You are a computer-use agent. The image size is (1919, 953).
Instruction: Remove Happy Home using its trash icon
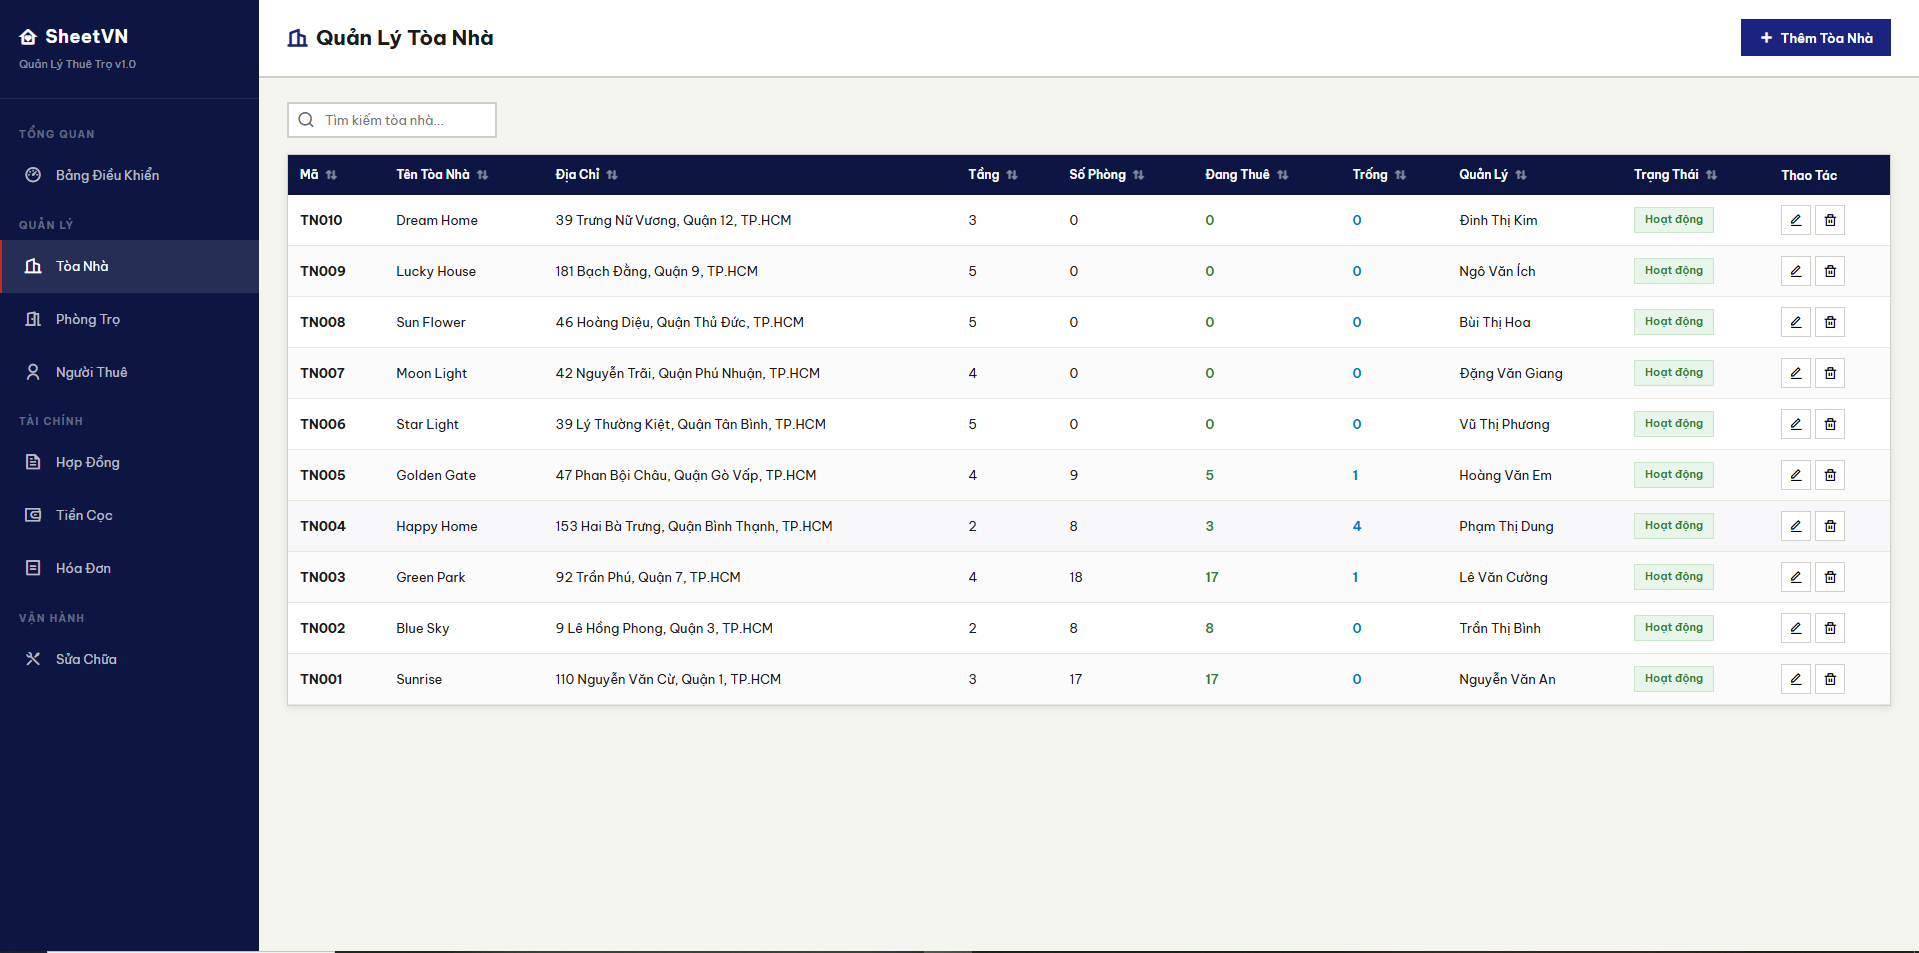pyautogui.click(x=1829, y=526)
